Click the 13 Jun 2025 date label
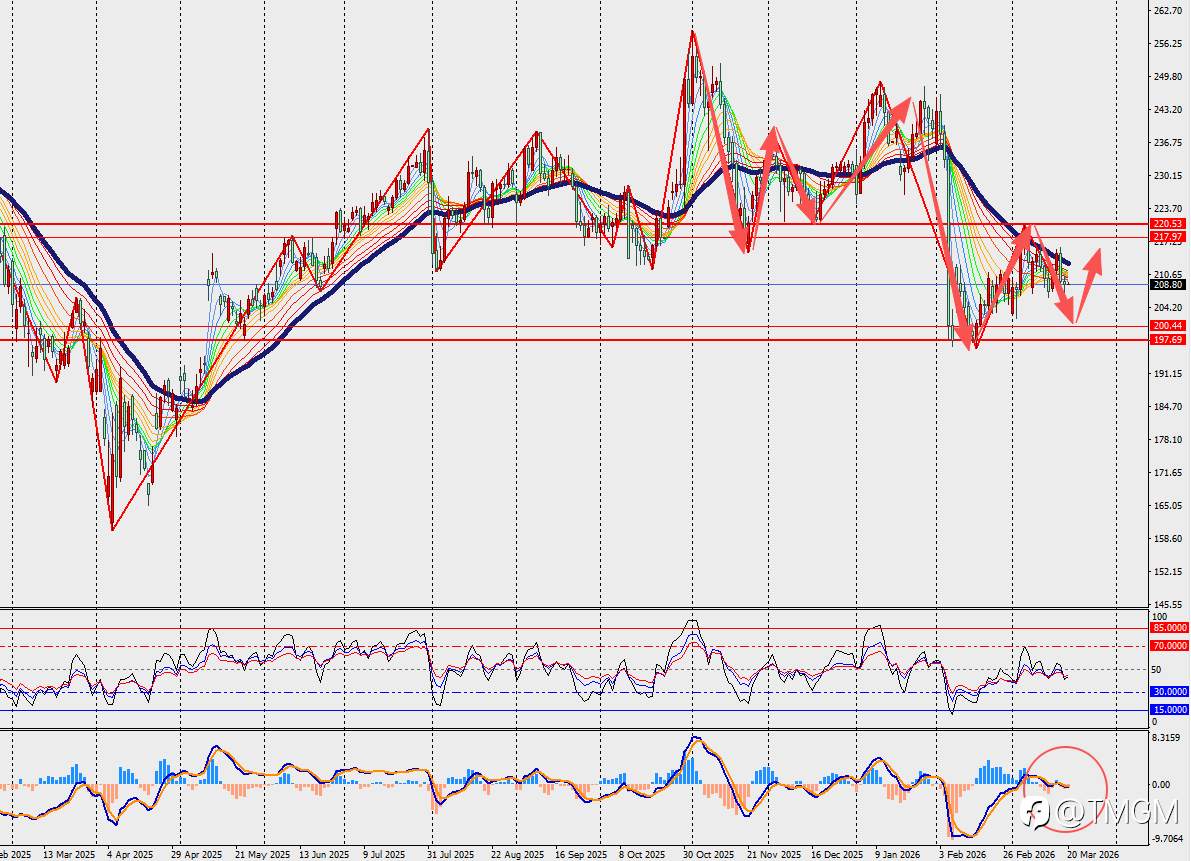Screen dimensions: 1191x861 click(x=326, y=854)
